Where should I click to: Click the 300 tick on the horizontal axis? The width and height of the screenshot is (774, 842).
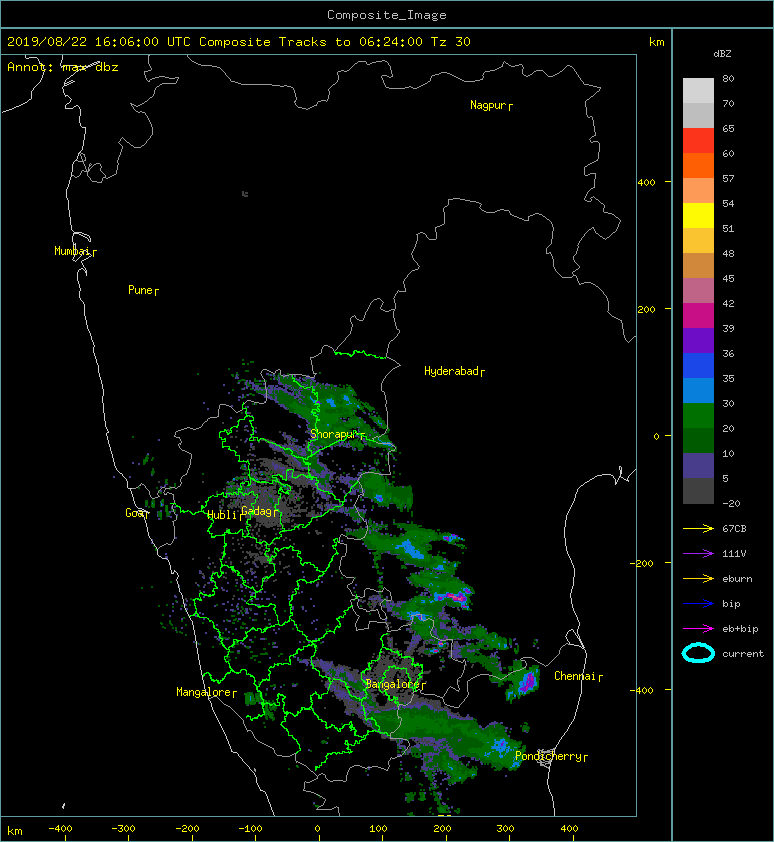point(505,829)
